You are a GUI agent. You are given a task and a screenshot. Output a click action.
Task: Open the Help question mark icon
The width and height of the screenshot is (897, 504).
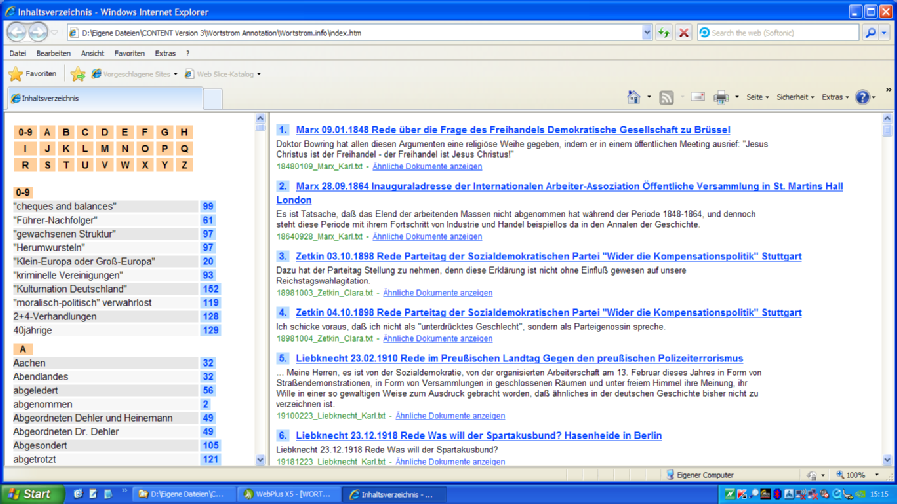[x=861, y=97]
